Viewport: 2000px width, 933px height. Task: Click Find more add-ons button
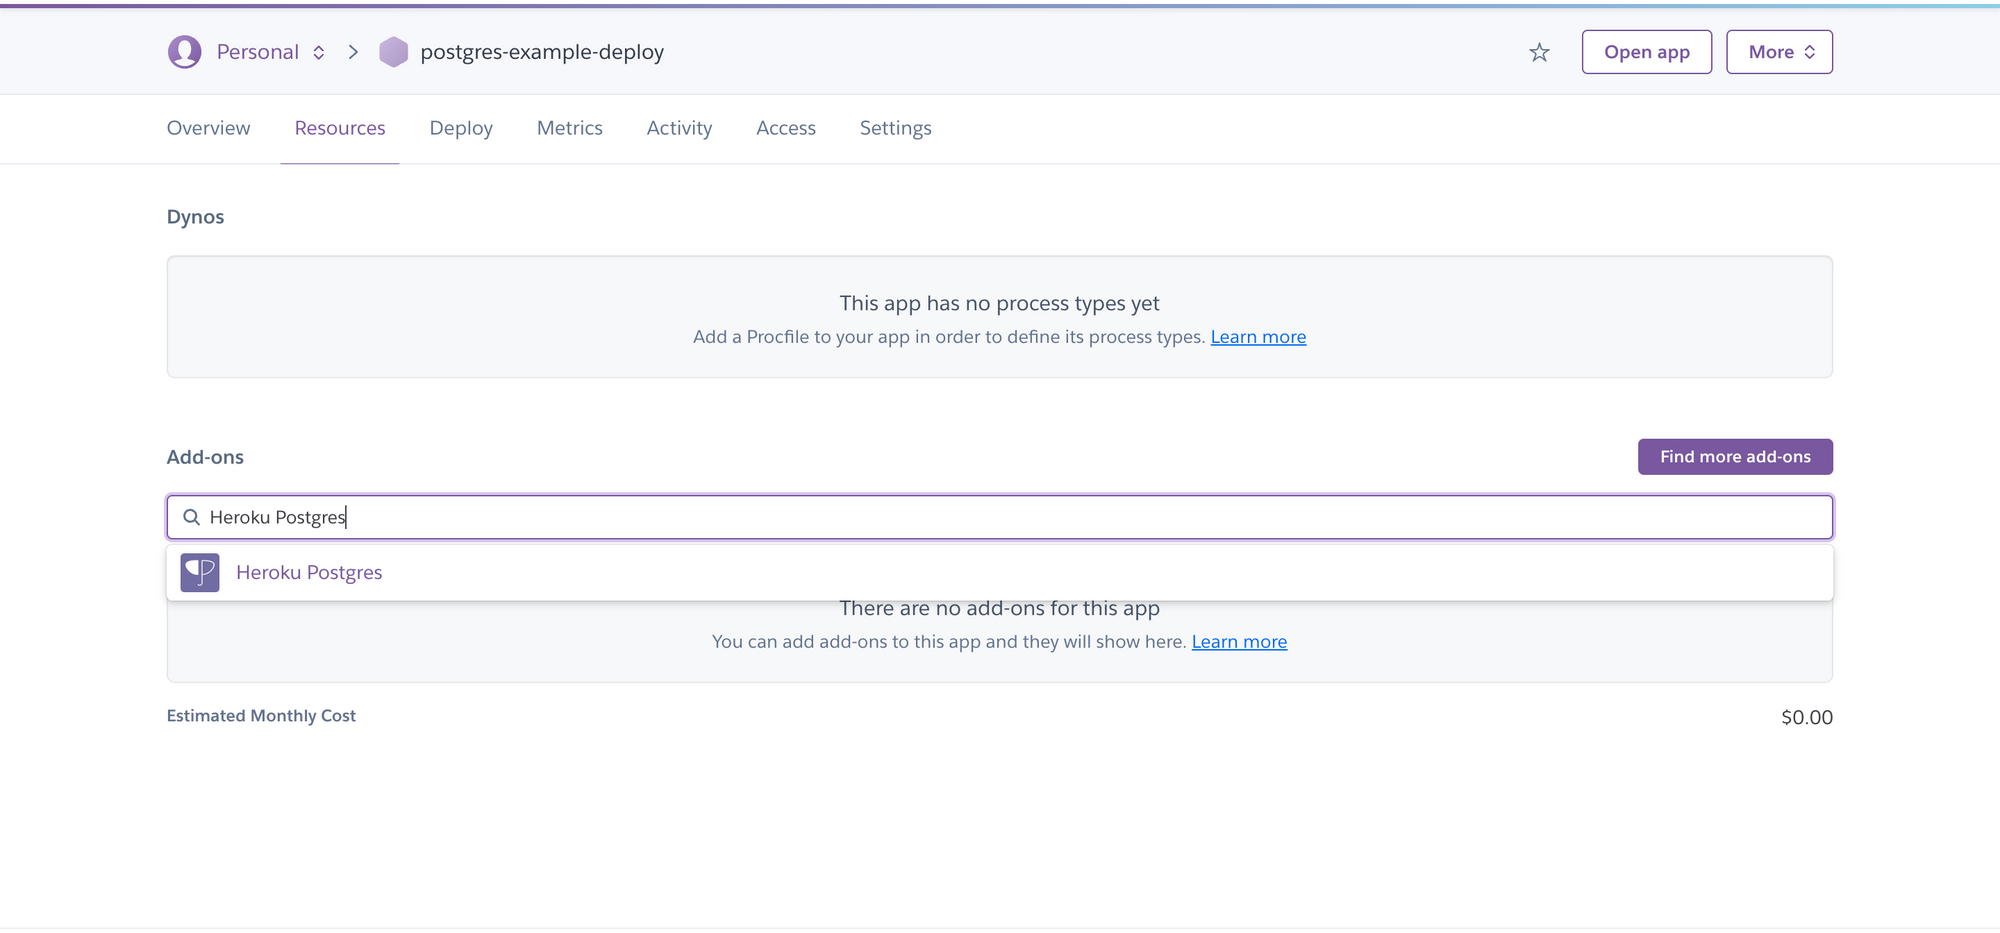coord(1735,457)
